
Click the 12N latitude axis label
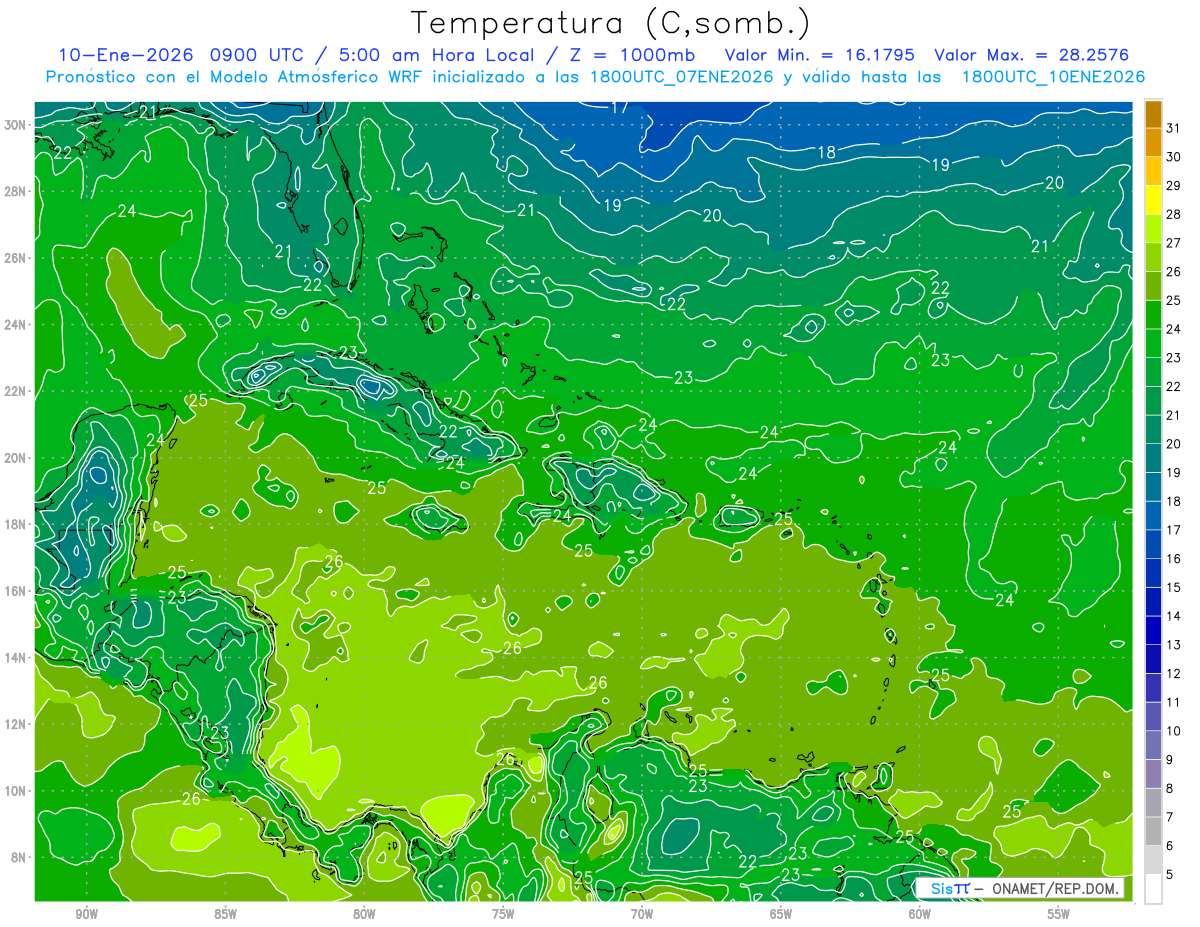click(17, 724)
